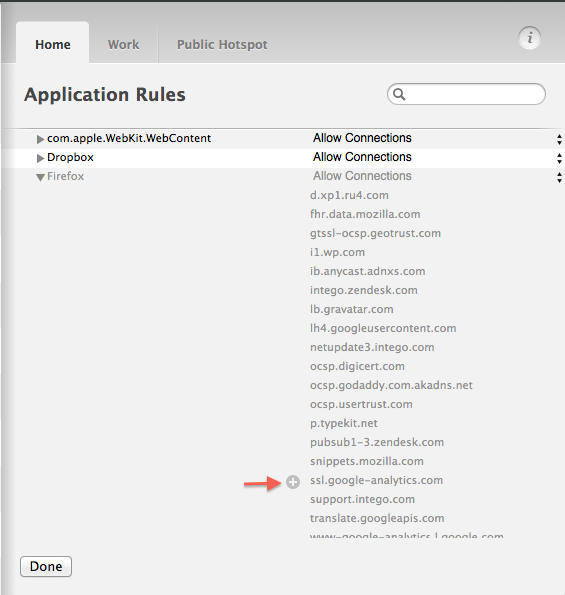Select support.intego.com domain
This screenshot has height=595, width=565.
(362, 499)
